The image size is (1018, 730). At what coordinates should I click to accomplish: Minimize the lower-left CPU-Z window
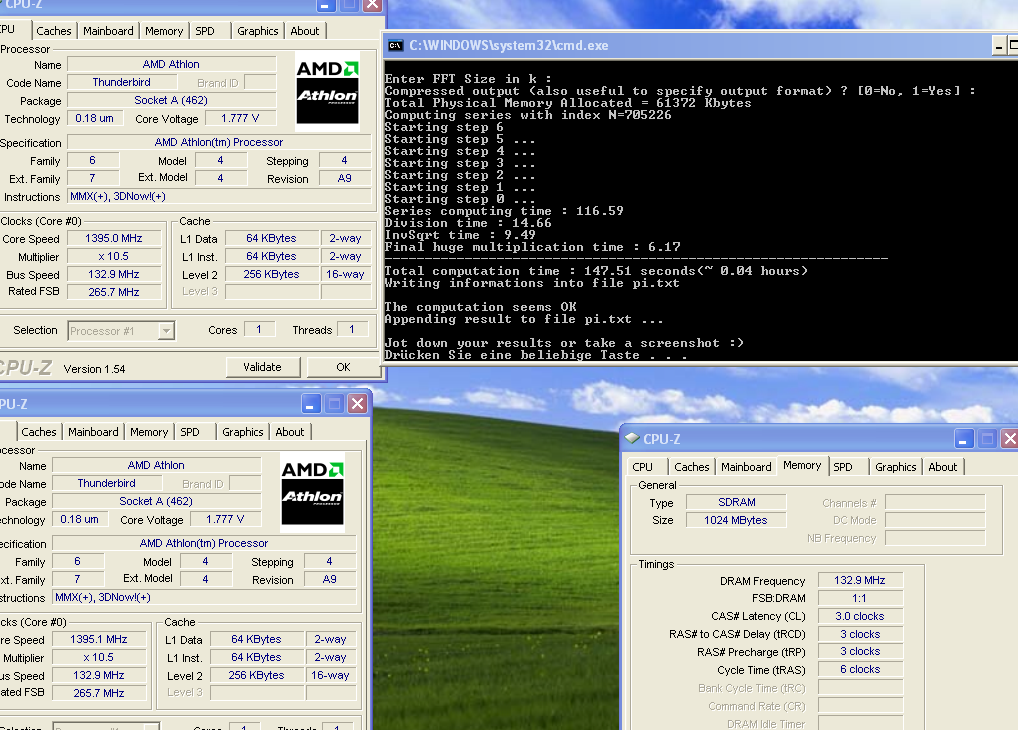tap(310, 404)
